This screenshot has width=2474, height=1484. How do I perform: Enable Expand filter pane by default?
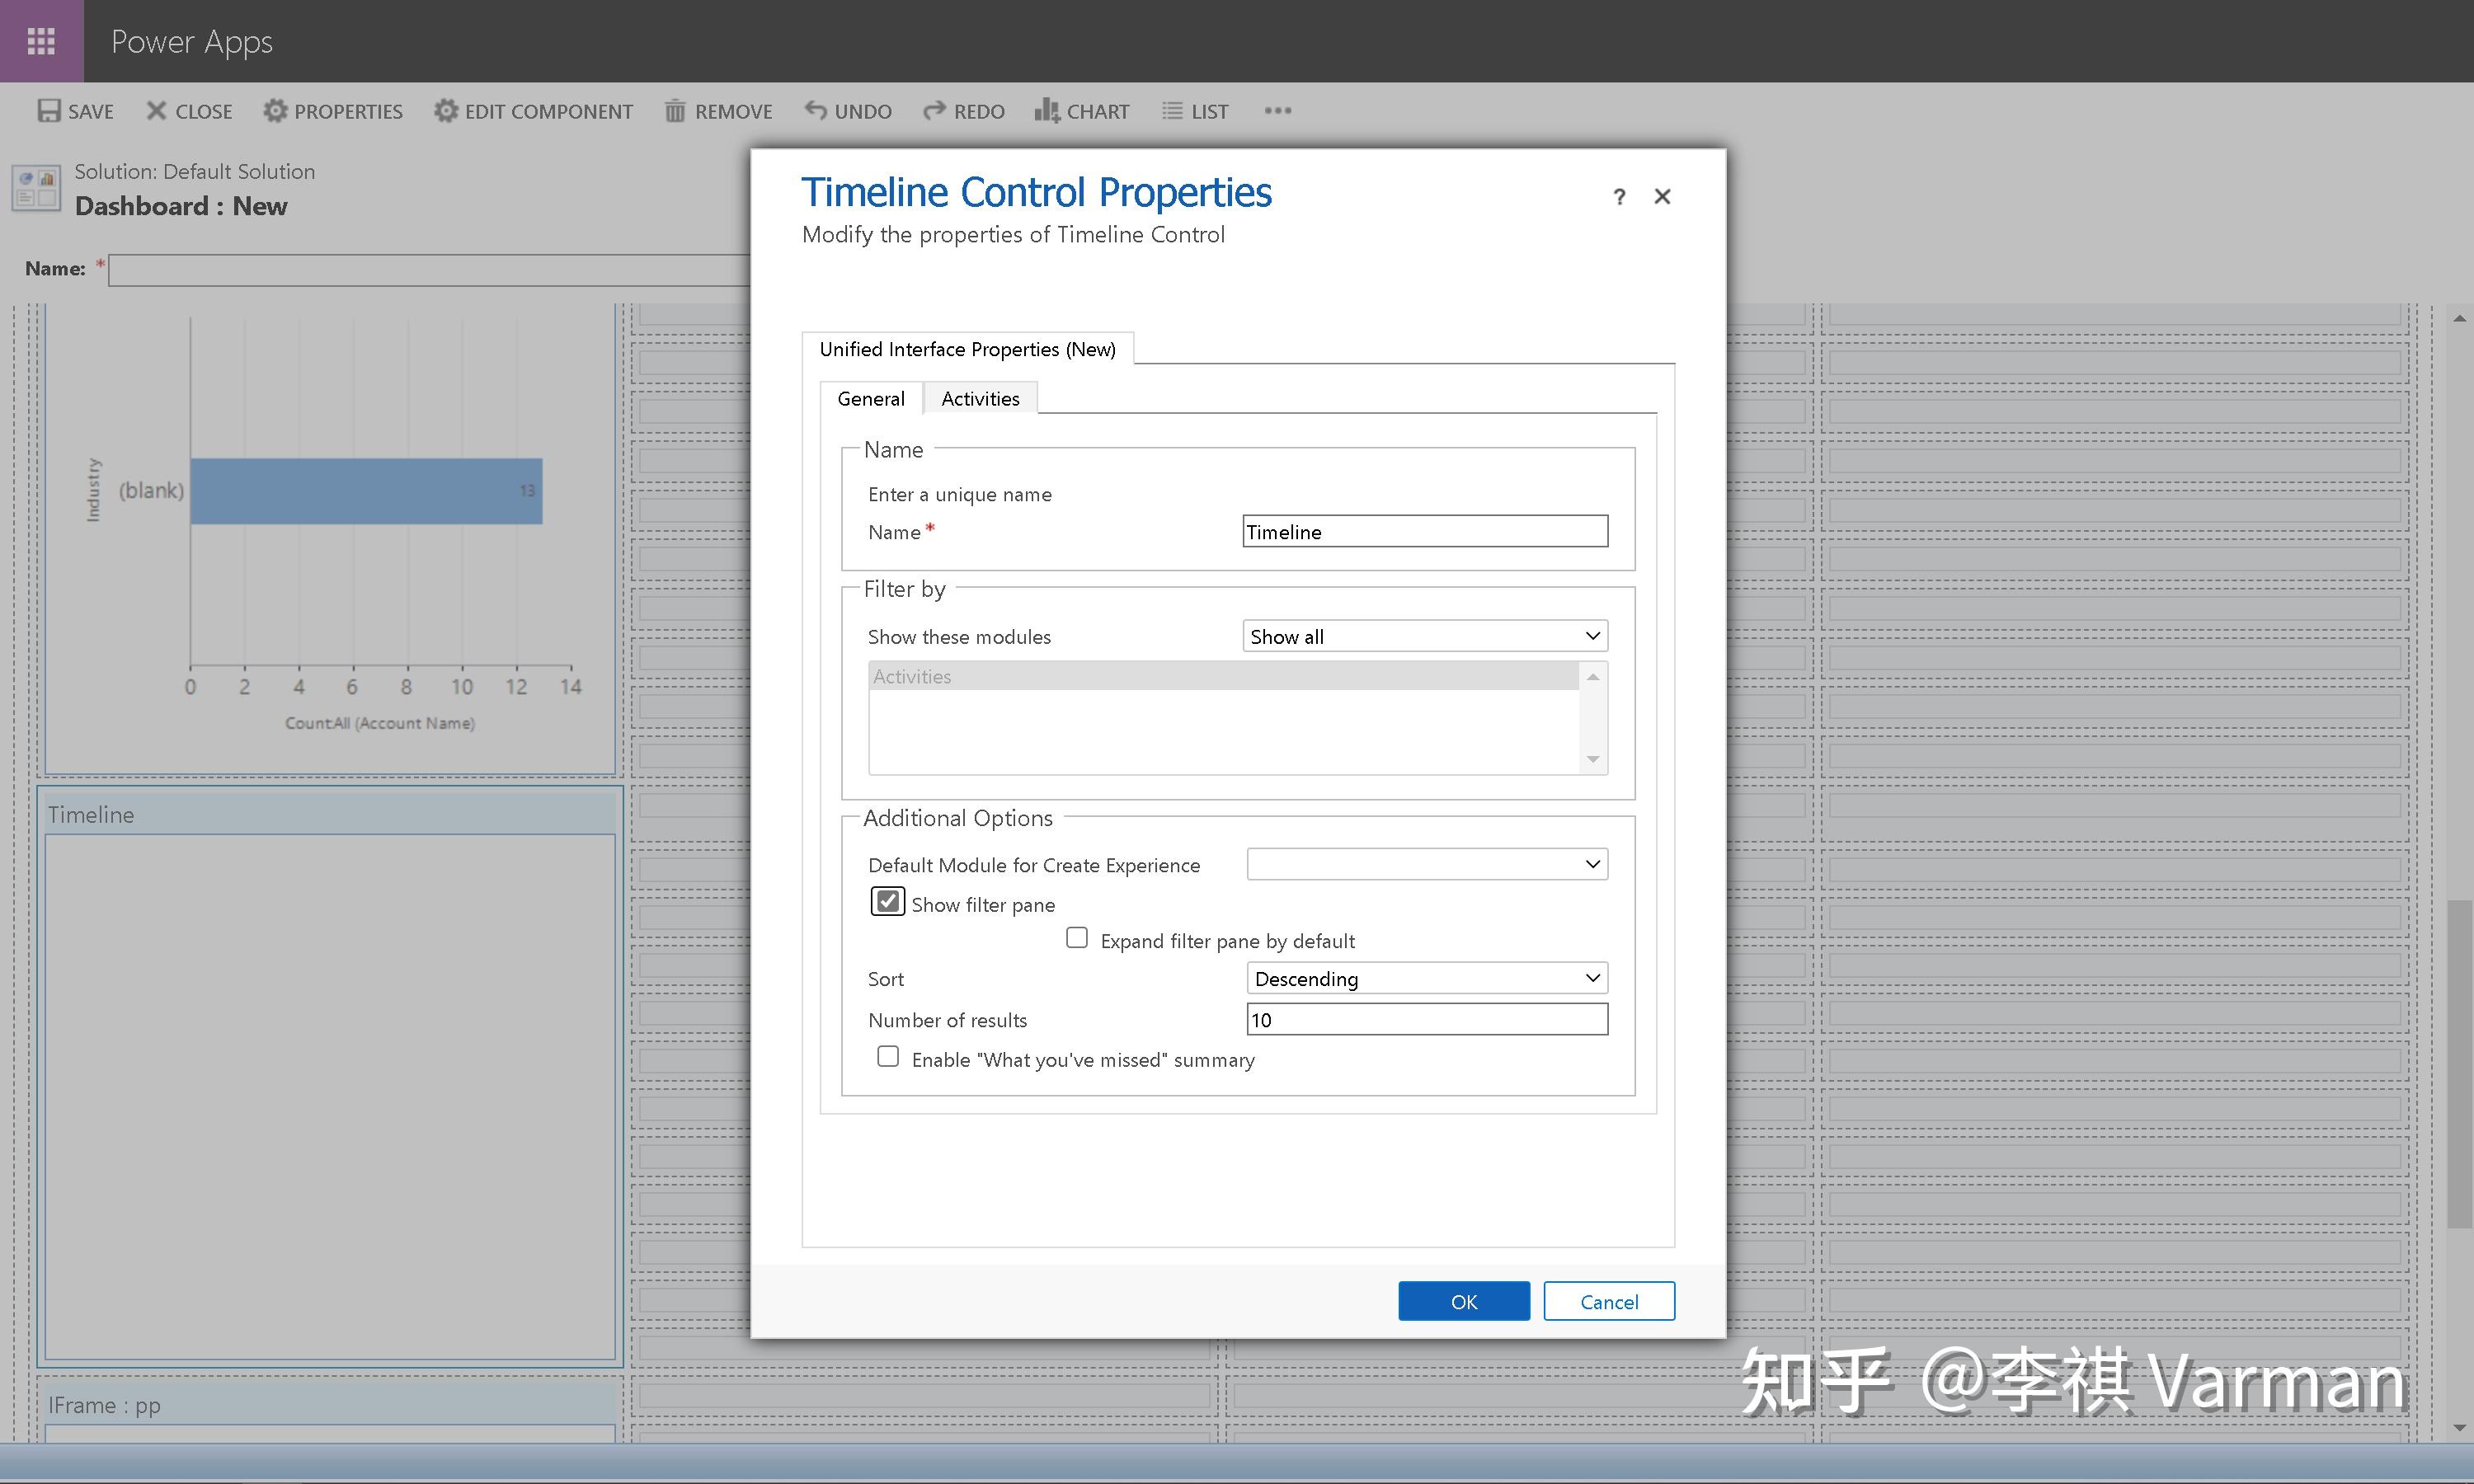coord(1077,938)
